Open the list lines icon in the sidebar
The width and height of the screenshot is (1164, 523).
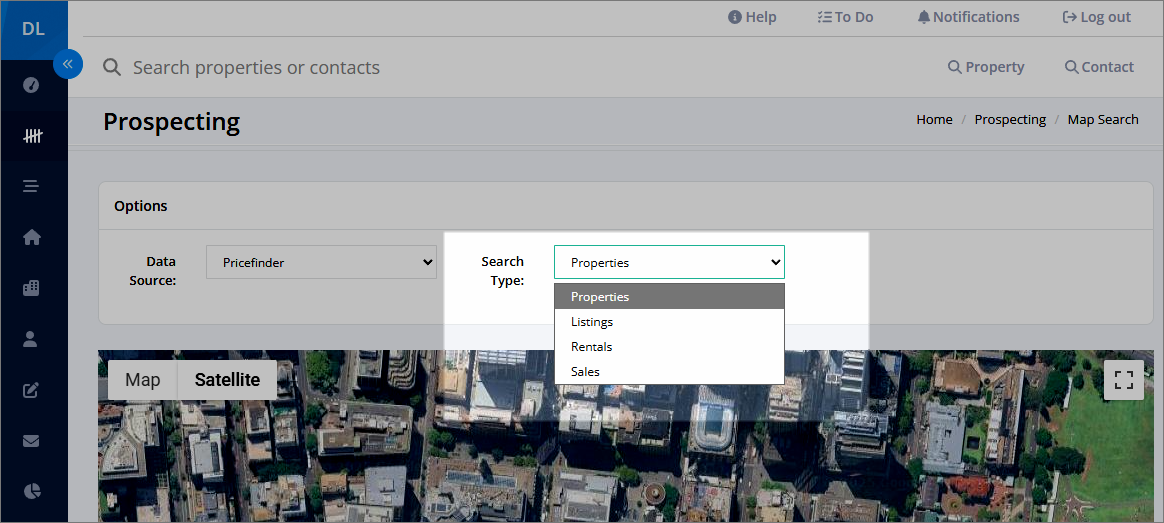pyautogui.click(x=30, y=186)
